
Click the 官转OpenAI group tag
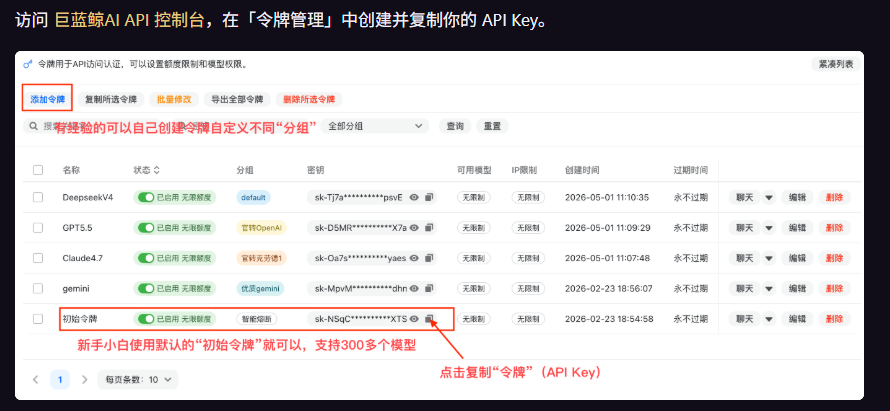(x=262, y=228)
